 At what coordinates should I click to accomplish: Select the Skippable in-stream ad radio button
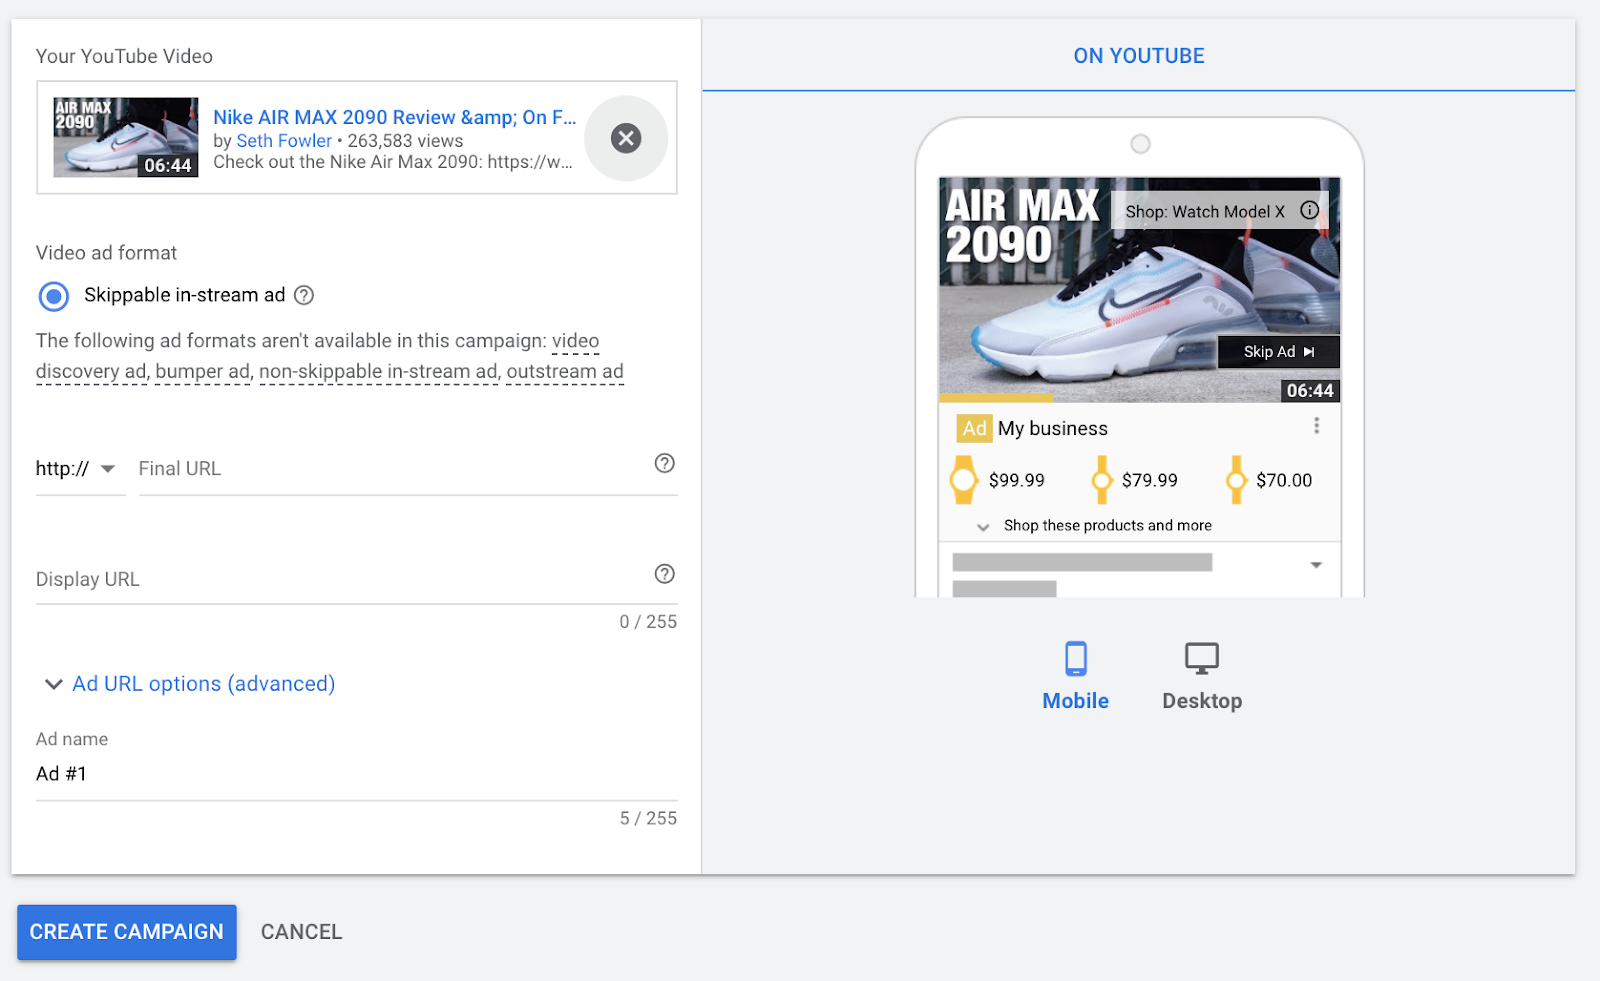click(x=54, y=296)
